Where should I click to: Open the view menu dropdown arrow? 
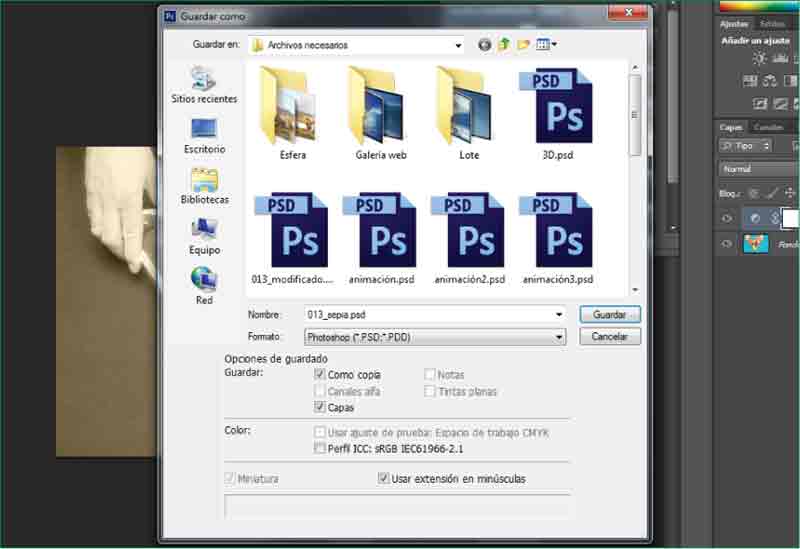(554, 45)
